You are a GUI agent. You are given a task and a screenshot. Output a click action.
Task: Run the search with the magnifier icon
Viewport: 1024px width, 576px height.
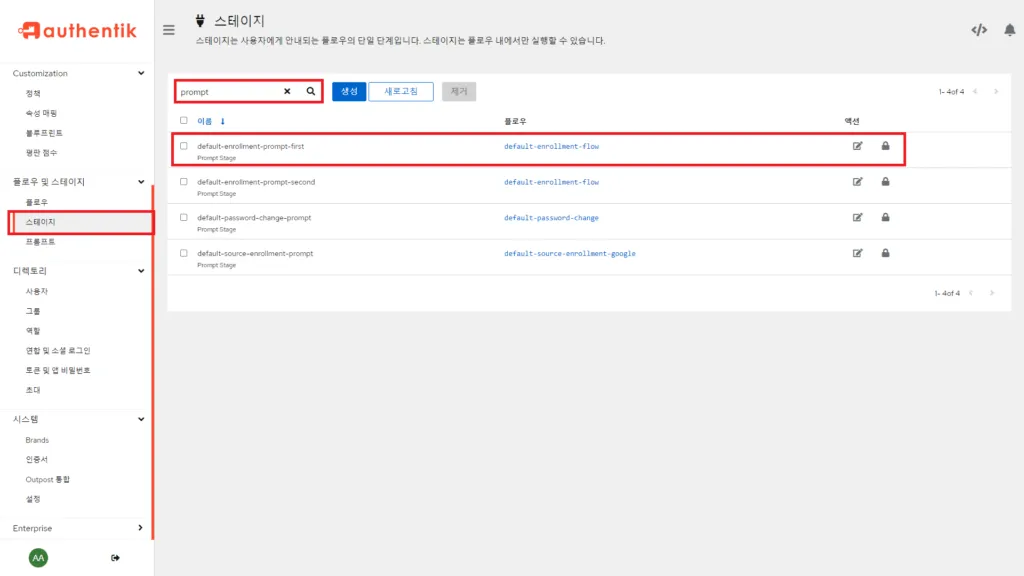[x=310, y=91]
